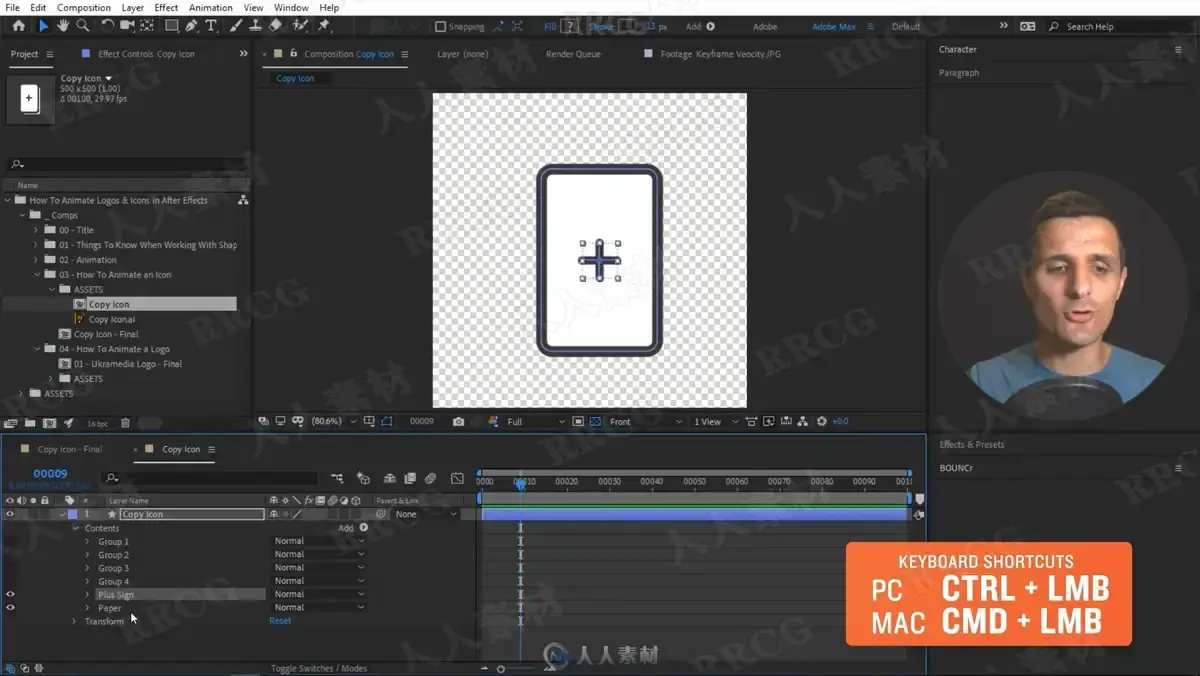Click the Show Channel color icon
The height and width of the screenshot is (676, 1200).
coord(493,422)
